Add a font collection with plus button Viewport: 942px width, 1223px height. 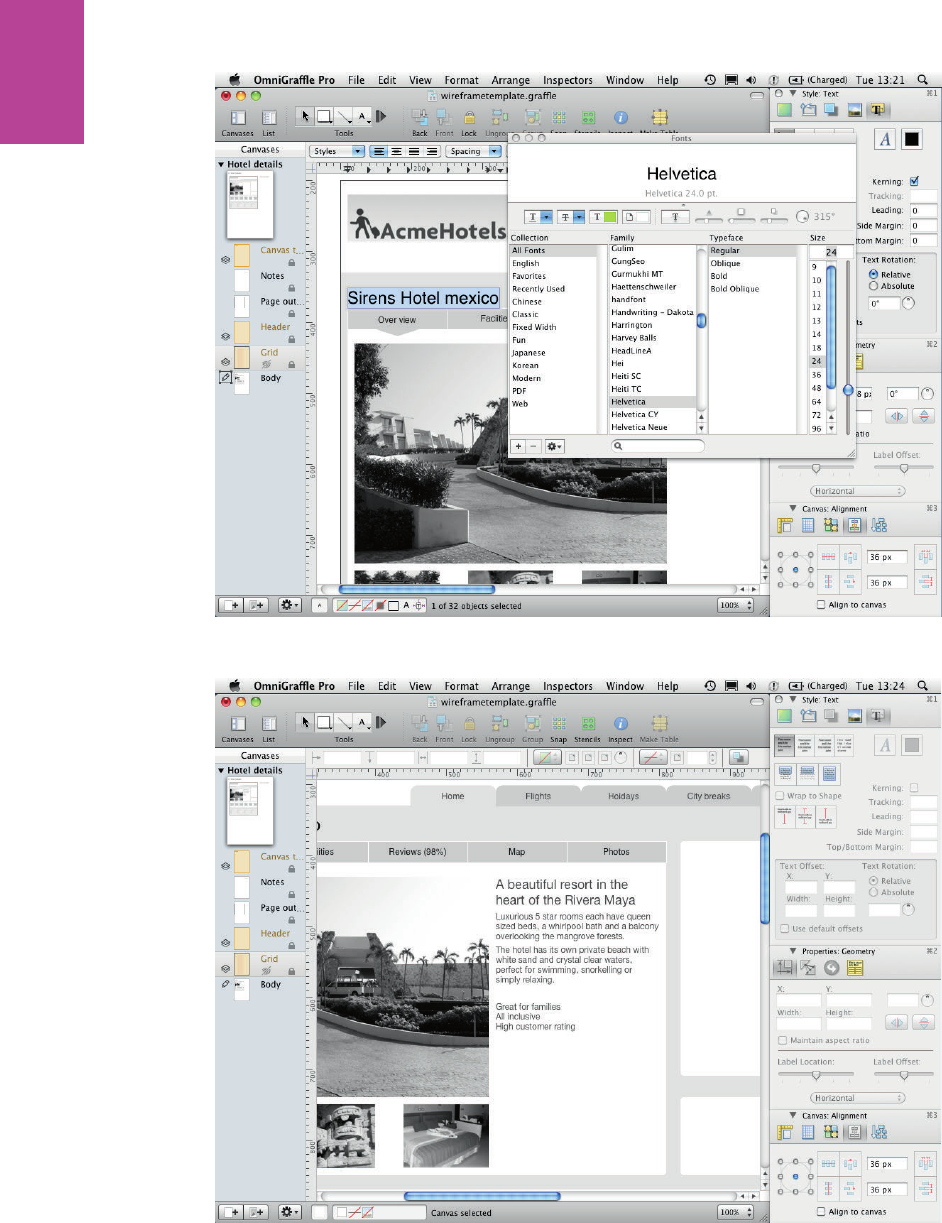pyautogui.click(x=519, y=446)
